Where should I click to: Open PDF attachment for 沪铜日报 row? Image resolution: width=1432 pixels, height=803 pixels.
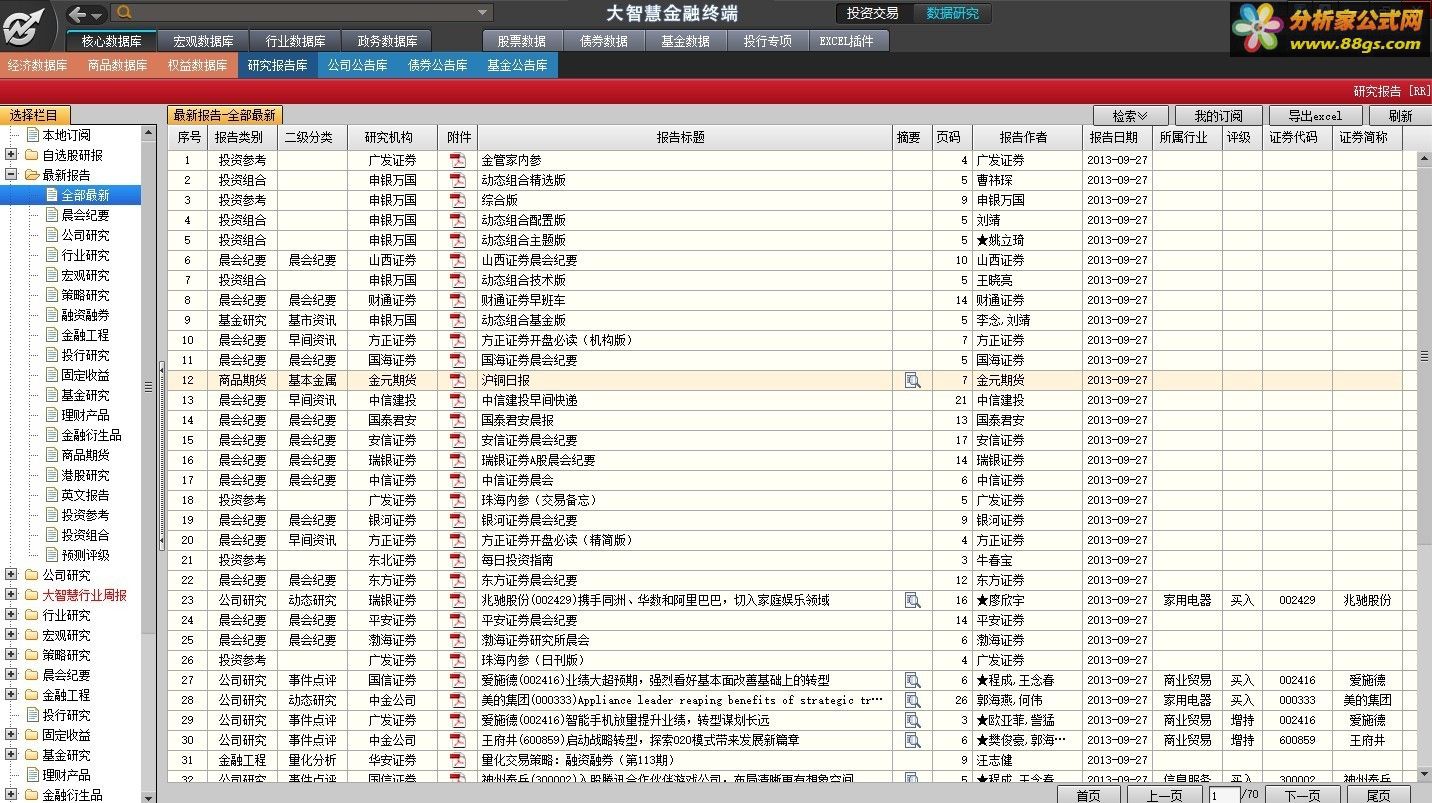point(458,380)
